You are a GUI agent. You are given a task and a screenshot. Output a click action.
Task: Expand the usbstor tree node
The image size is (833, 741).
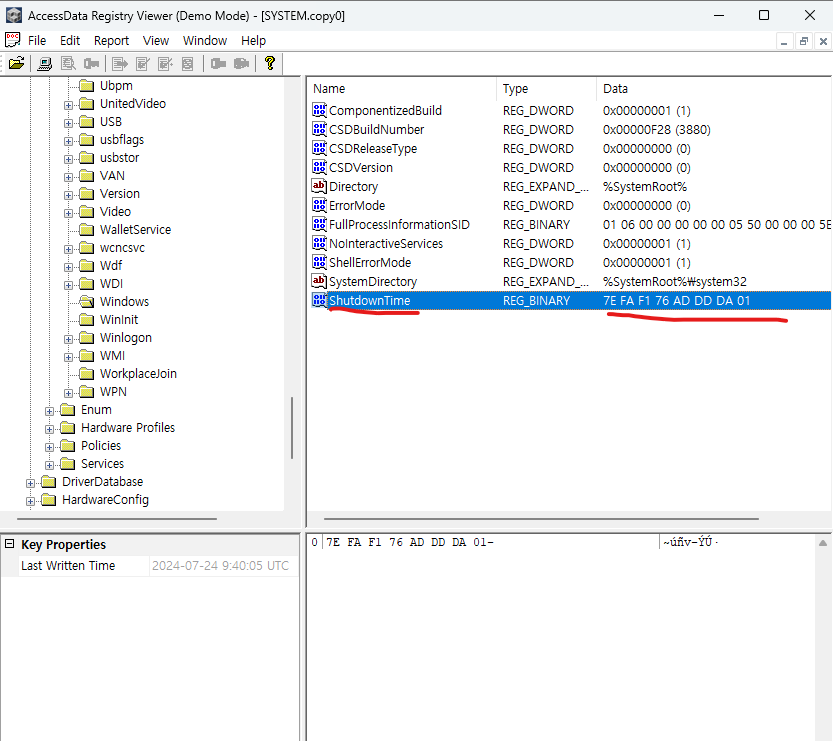click(x=69, y=159)
